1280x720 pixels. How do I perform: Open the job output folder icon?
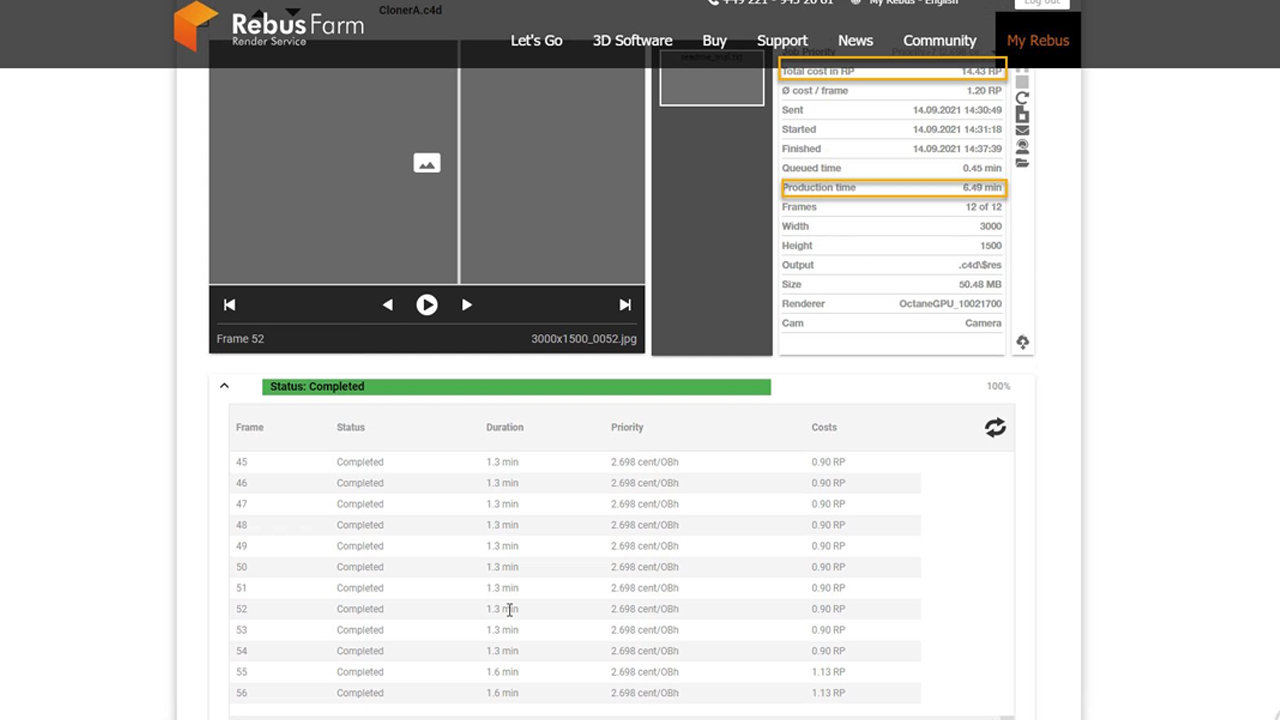1022,162
